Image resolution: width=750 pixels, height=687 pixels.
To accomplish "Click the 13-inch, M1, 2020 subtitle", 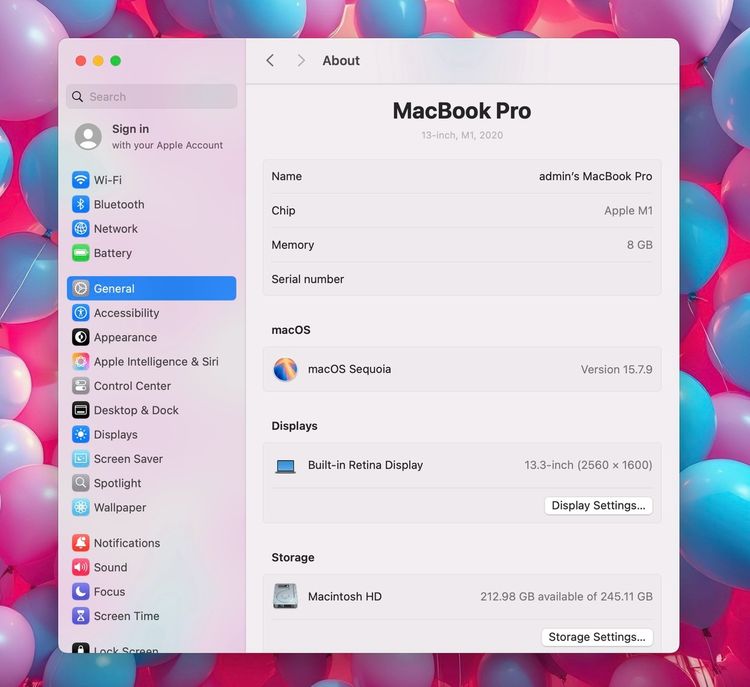I will (x=462, y=135).
